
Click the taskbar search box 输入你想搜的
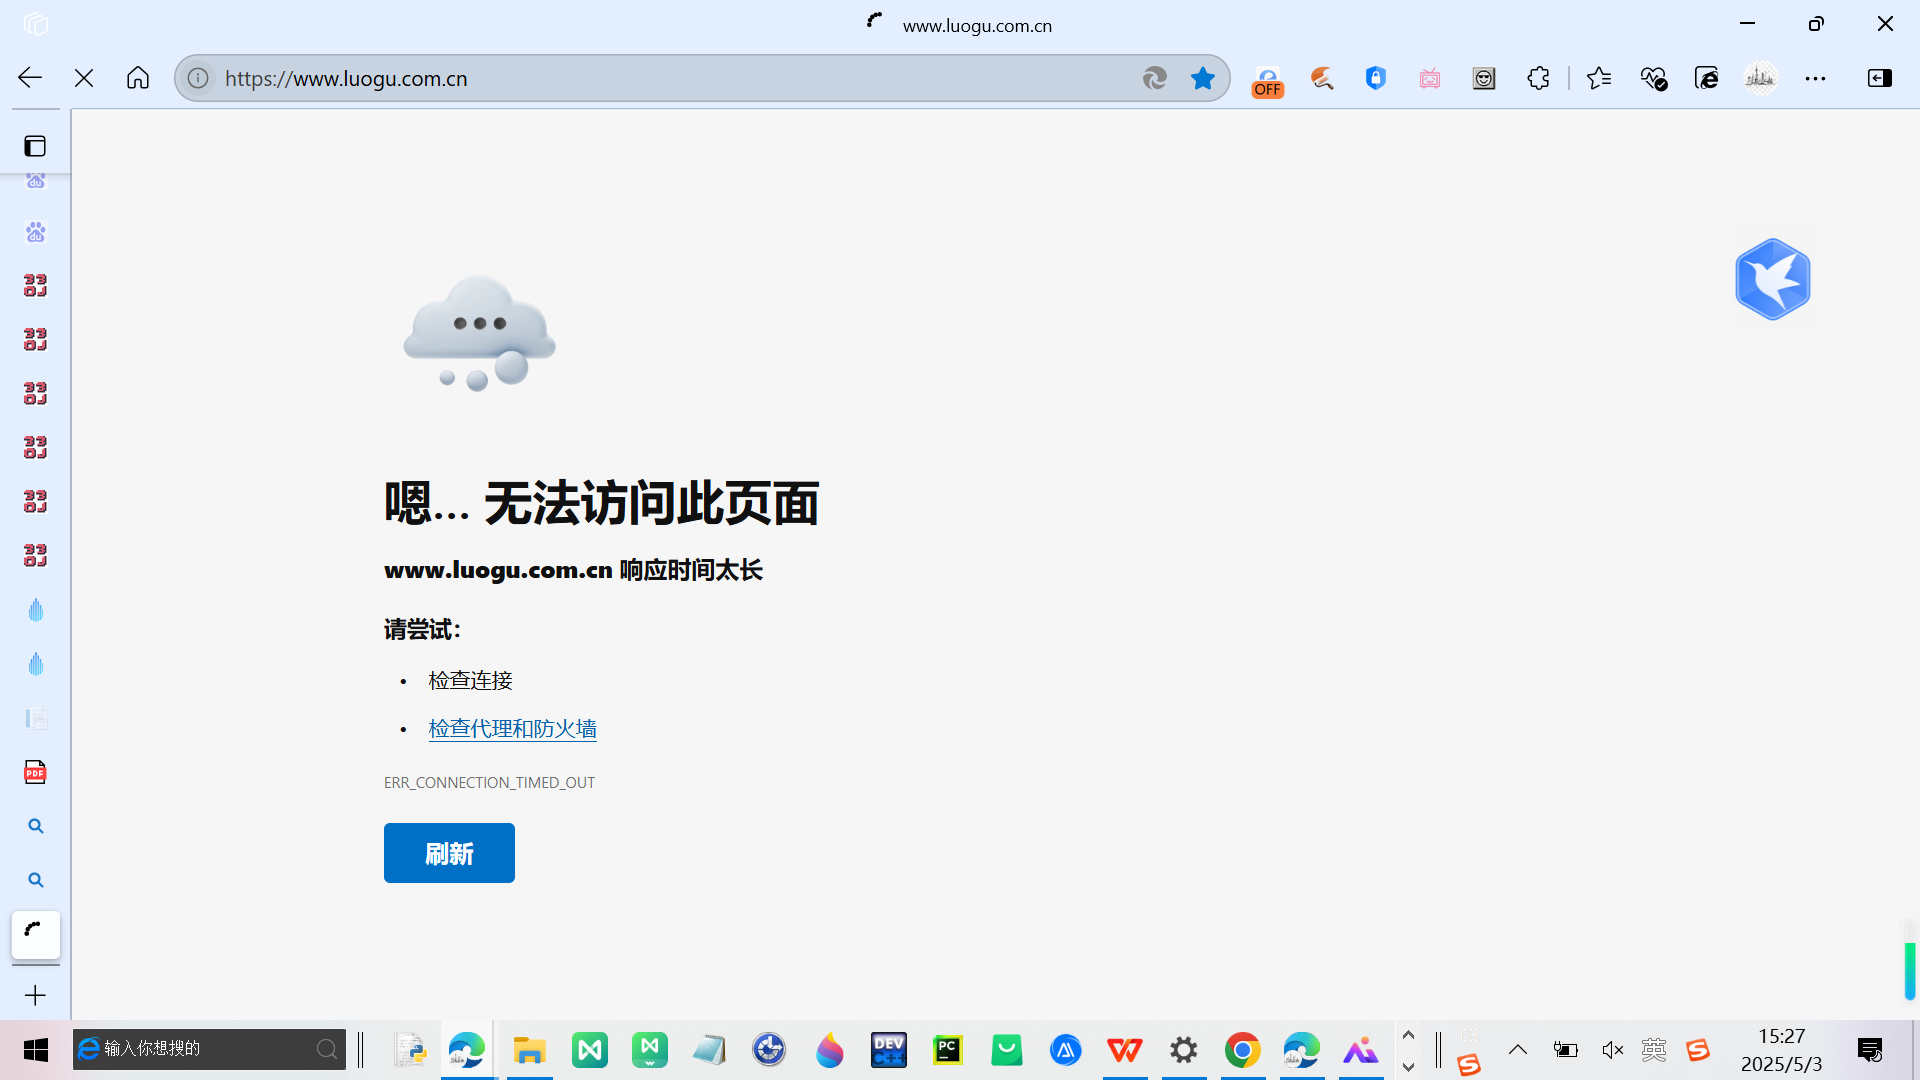pyautogui.click(x=209, y=1049)
